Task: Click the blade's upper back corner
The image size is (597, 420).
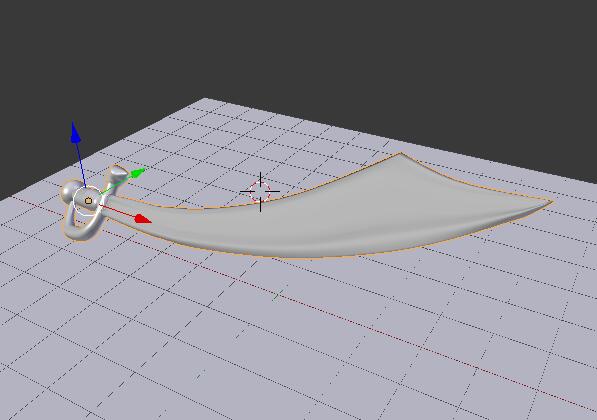Action: 401,154
